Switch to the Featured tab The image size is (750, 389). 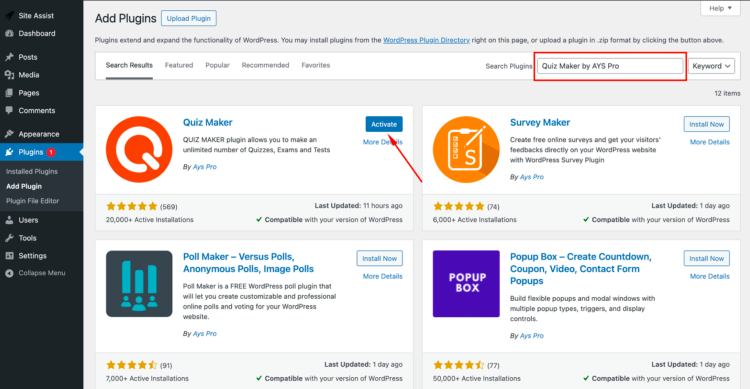[x=179, y=65]
